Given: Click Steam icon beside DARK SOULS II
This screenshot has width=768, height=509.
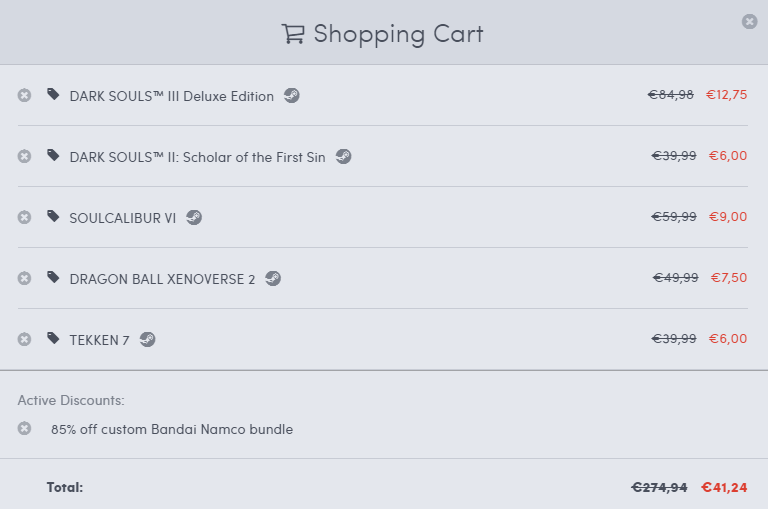Looking at the screenshot, I should pos(343,157).
